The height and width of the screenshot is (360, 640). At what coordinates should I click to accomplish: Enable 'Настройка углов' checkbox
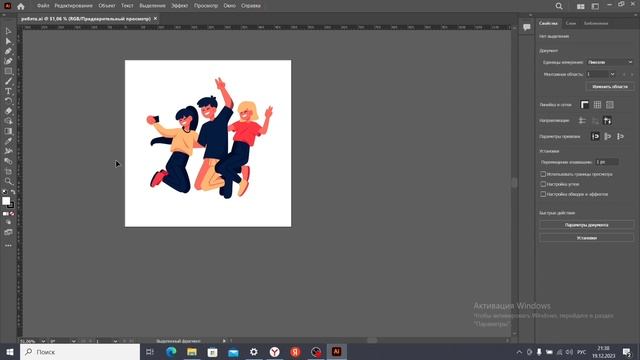(543, 184)
